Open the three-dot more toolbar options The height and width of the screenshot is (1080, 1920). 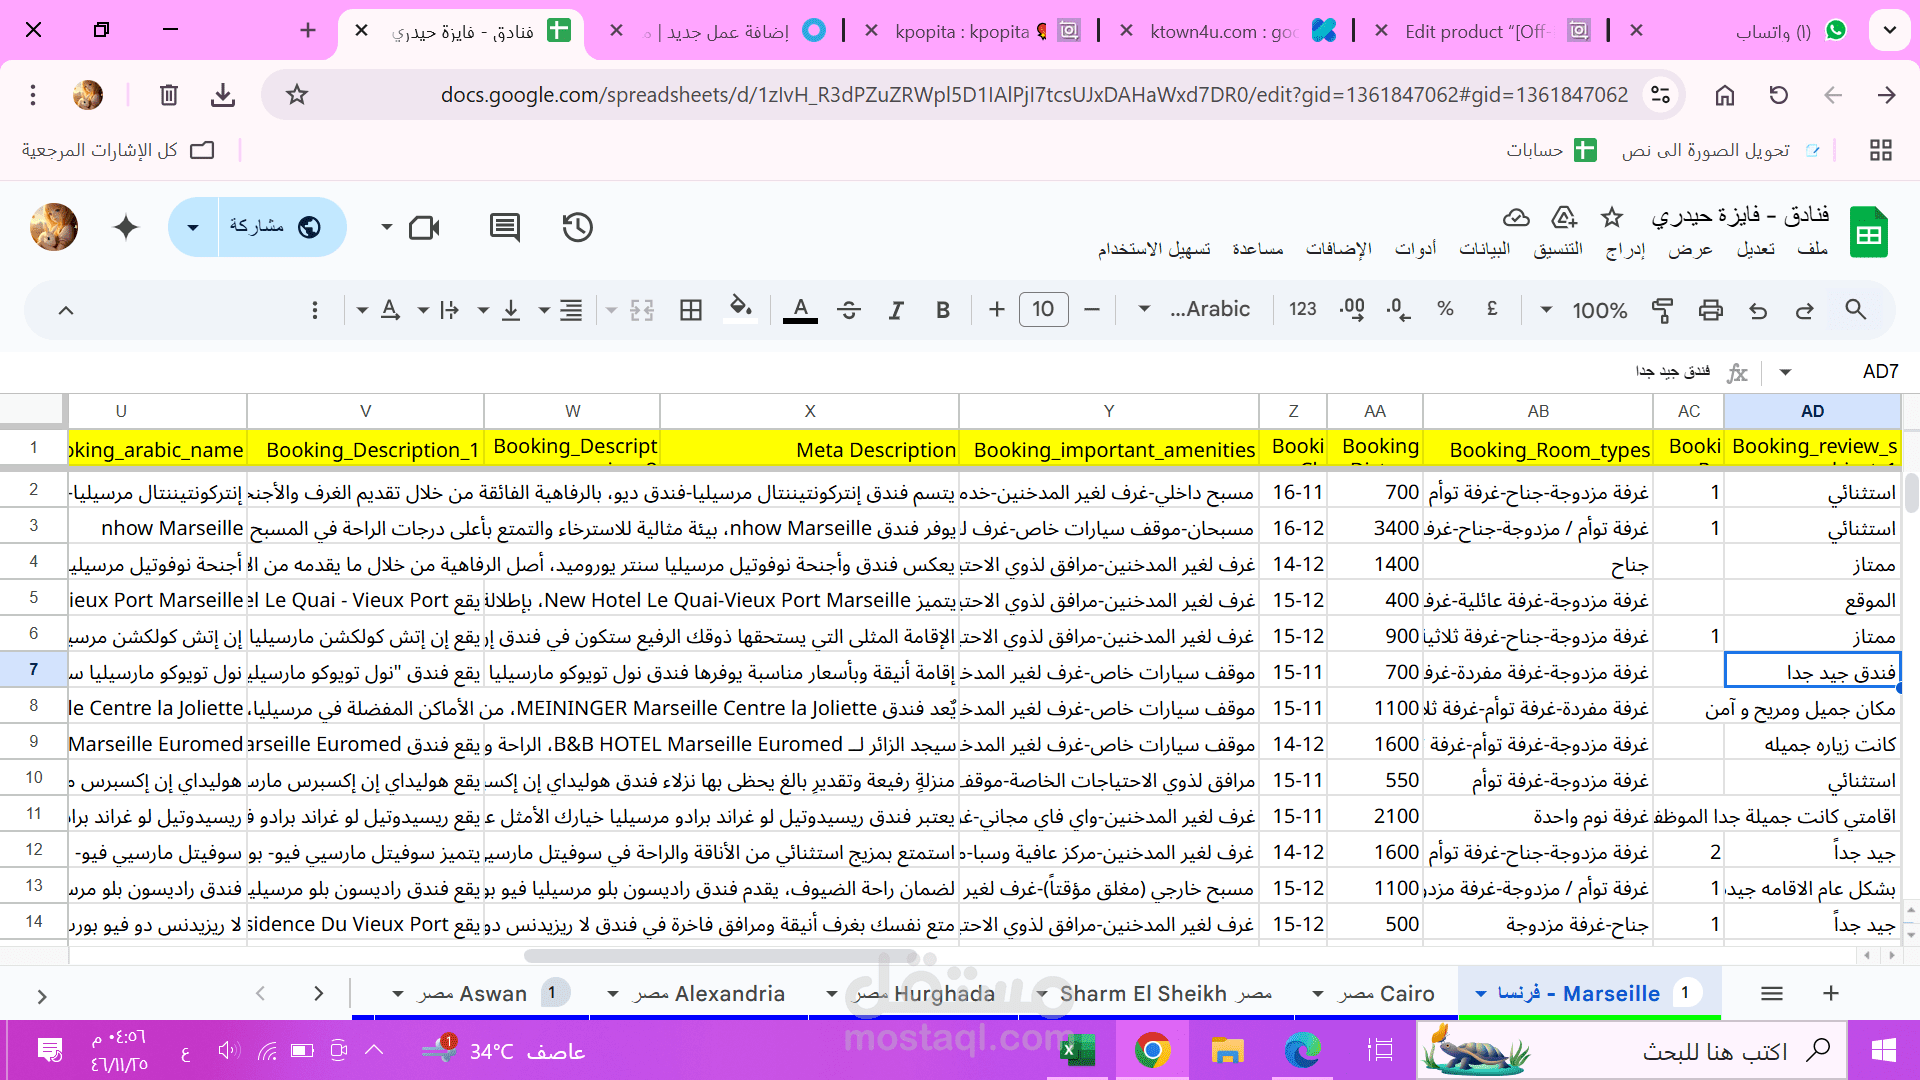tap(315, 310)
